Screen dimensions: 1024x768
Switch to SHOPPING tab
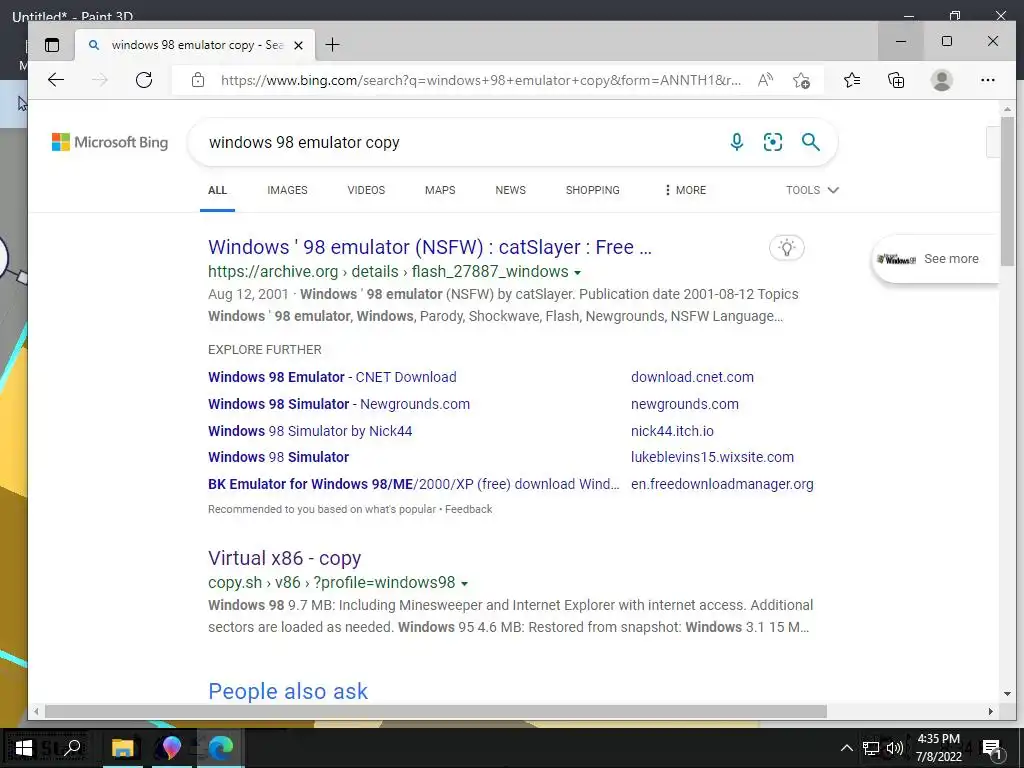tap(593, 190)
